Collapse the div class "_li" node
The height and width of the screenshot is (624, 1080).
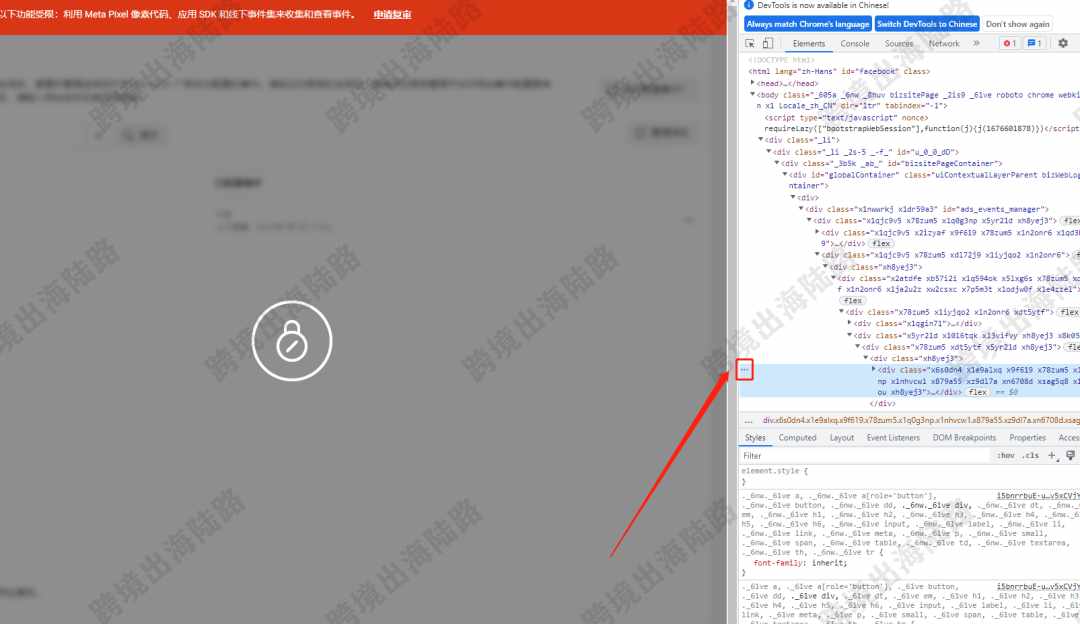pos(761,140)
